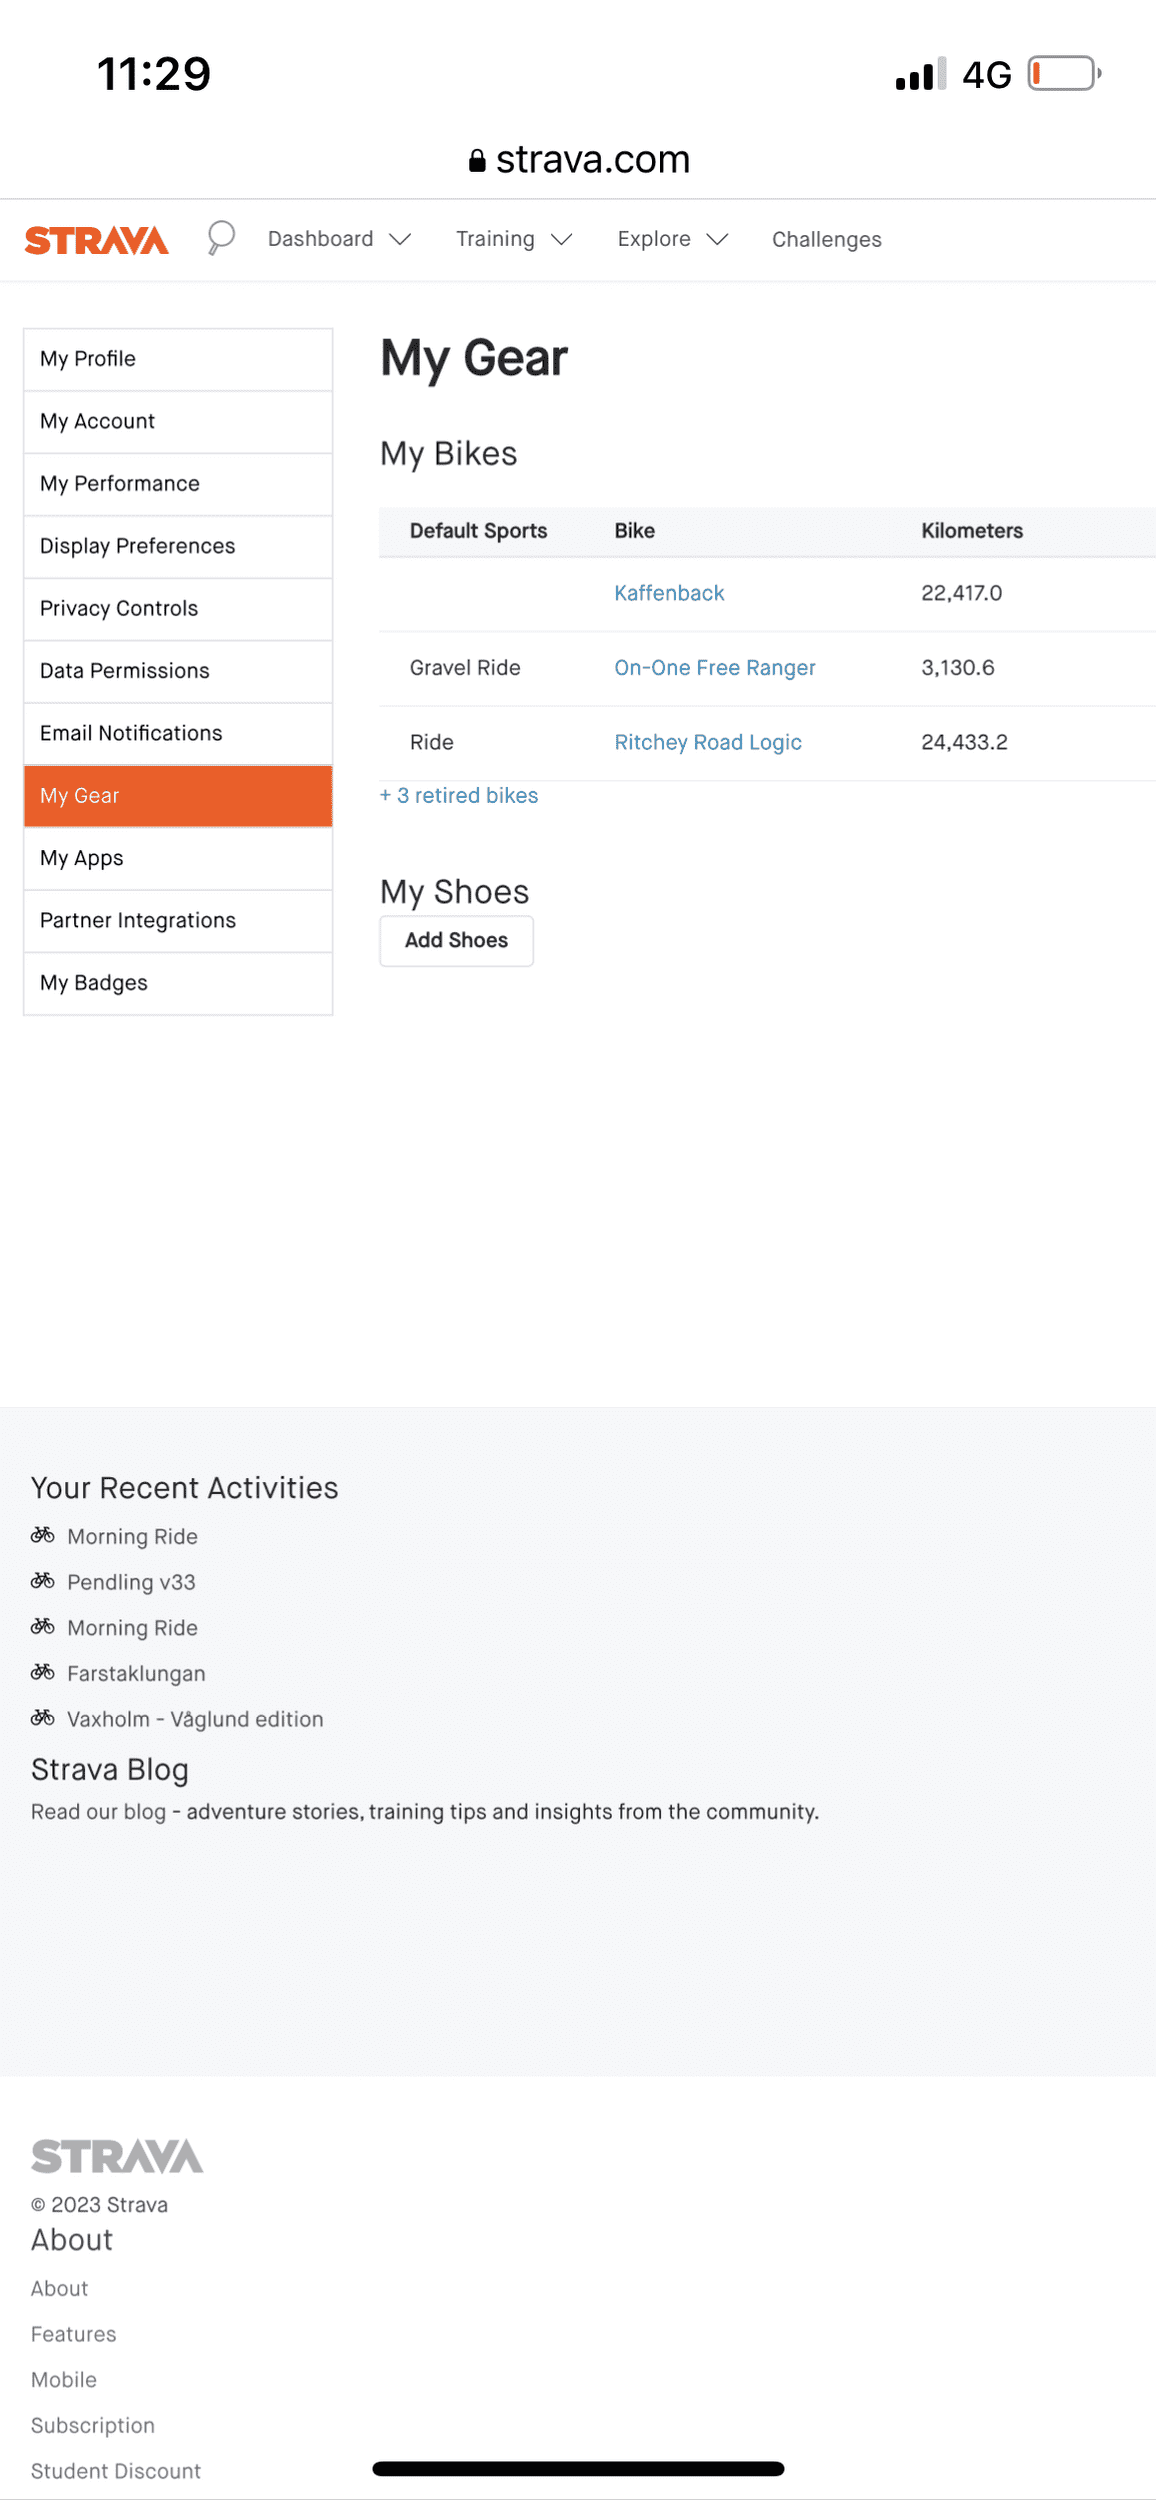1156x2500 pixels.
Task: Click the gray Strava footer logo
Action: click(117, 2157)
